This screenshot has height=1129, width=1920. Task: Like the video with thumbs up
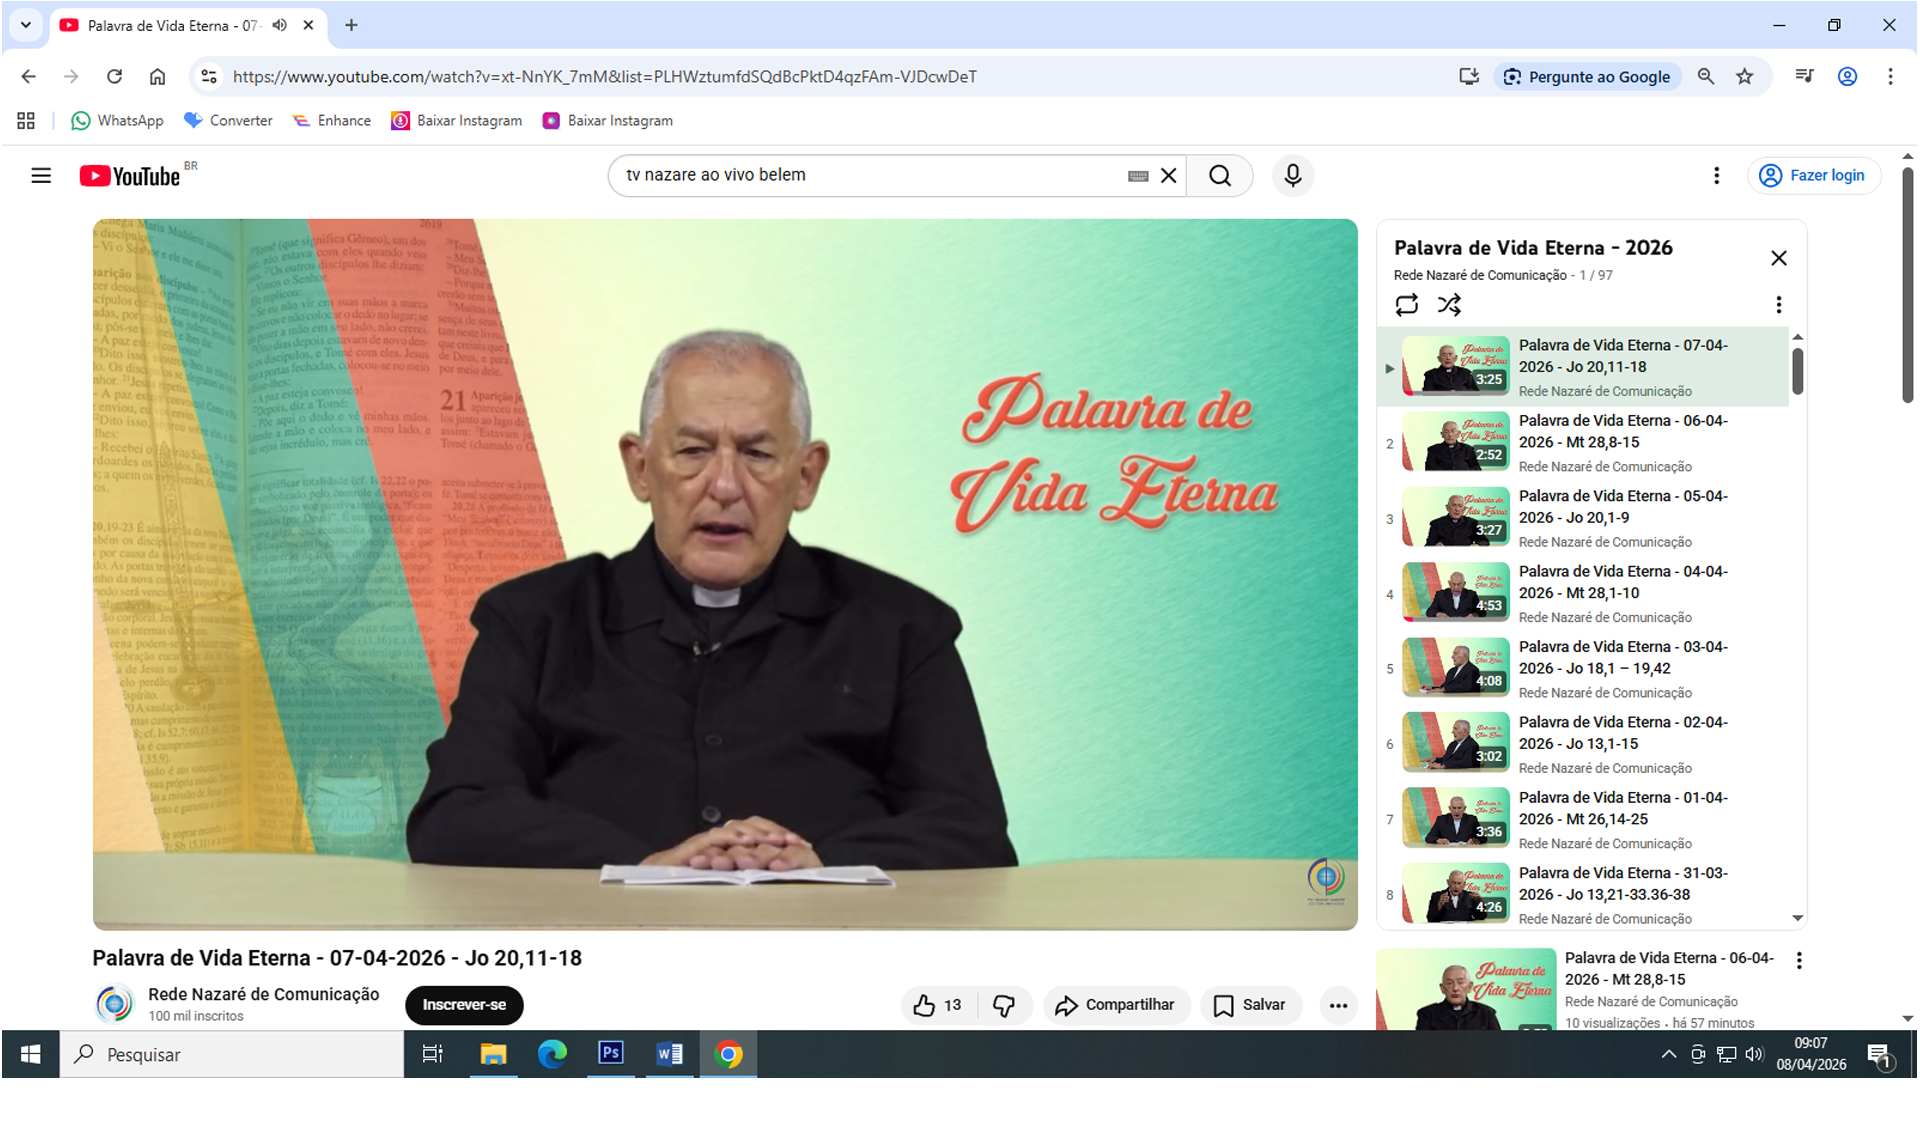click(925, 1005)
